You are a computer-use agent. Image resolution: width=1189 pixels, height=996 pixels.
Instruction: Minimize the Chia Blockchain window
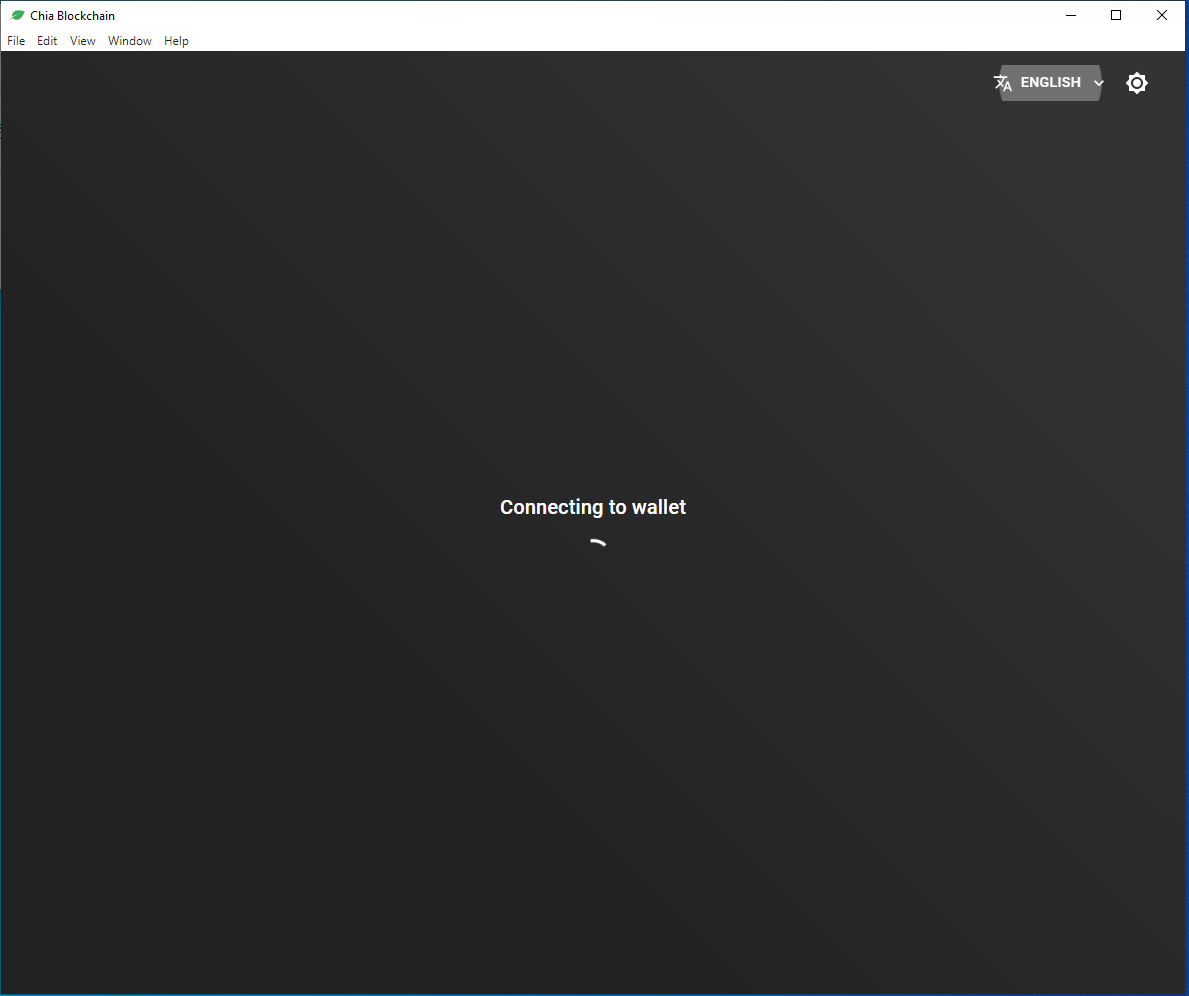(x=1071, y=15)
